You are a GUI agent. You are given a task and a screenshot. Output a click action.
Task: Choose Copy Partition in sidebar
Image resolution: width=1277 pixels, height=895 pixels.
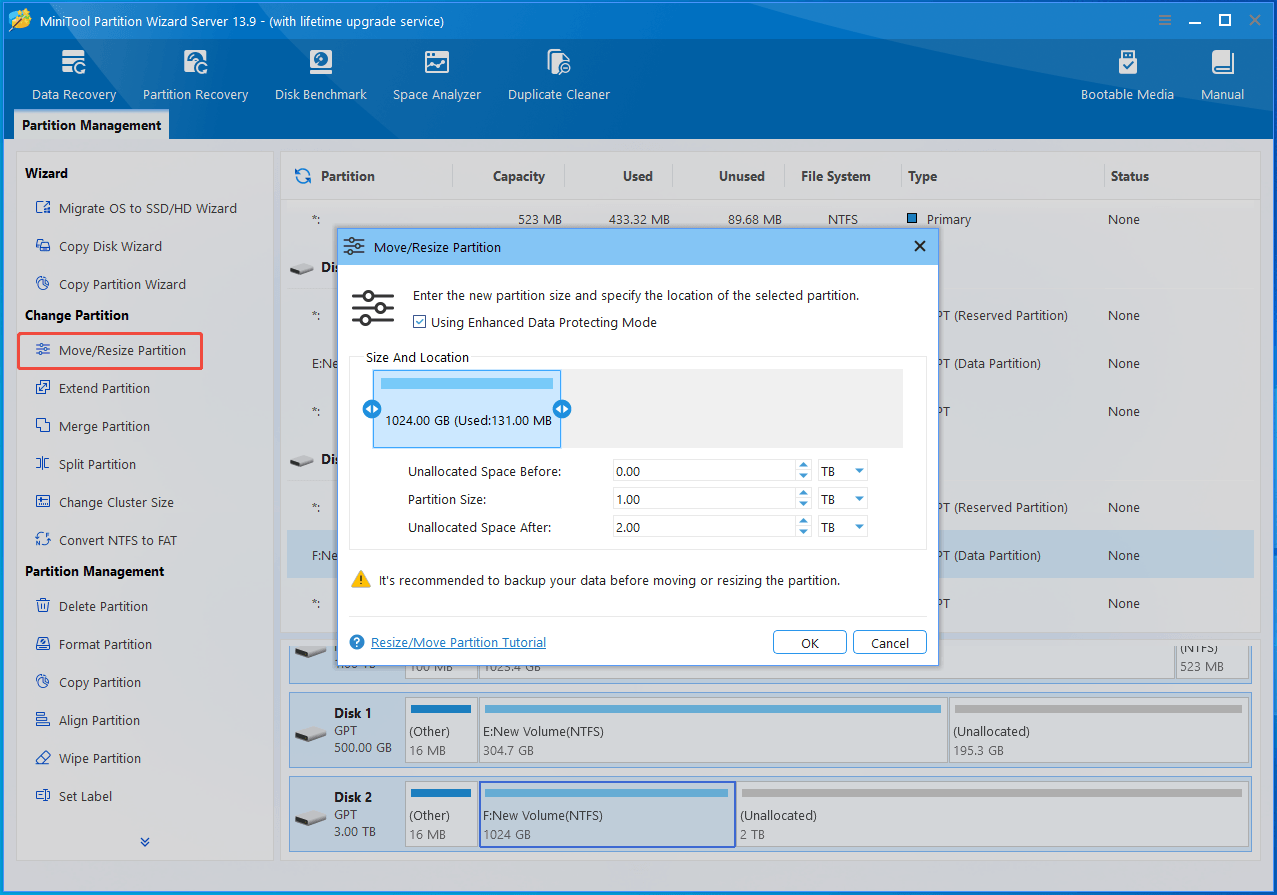point(87,682)
